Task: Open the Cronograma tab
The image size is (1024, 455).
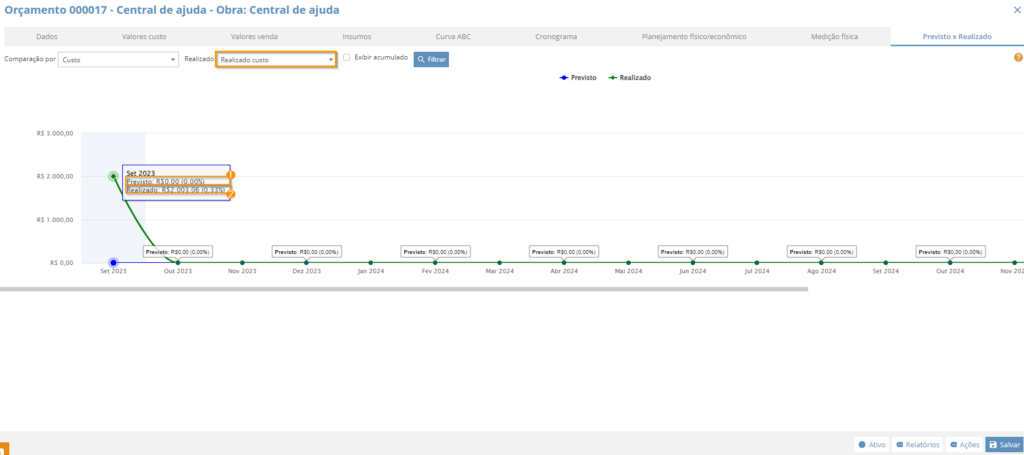Action: pos(556,37)
